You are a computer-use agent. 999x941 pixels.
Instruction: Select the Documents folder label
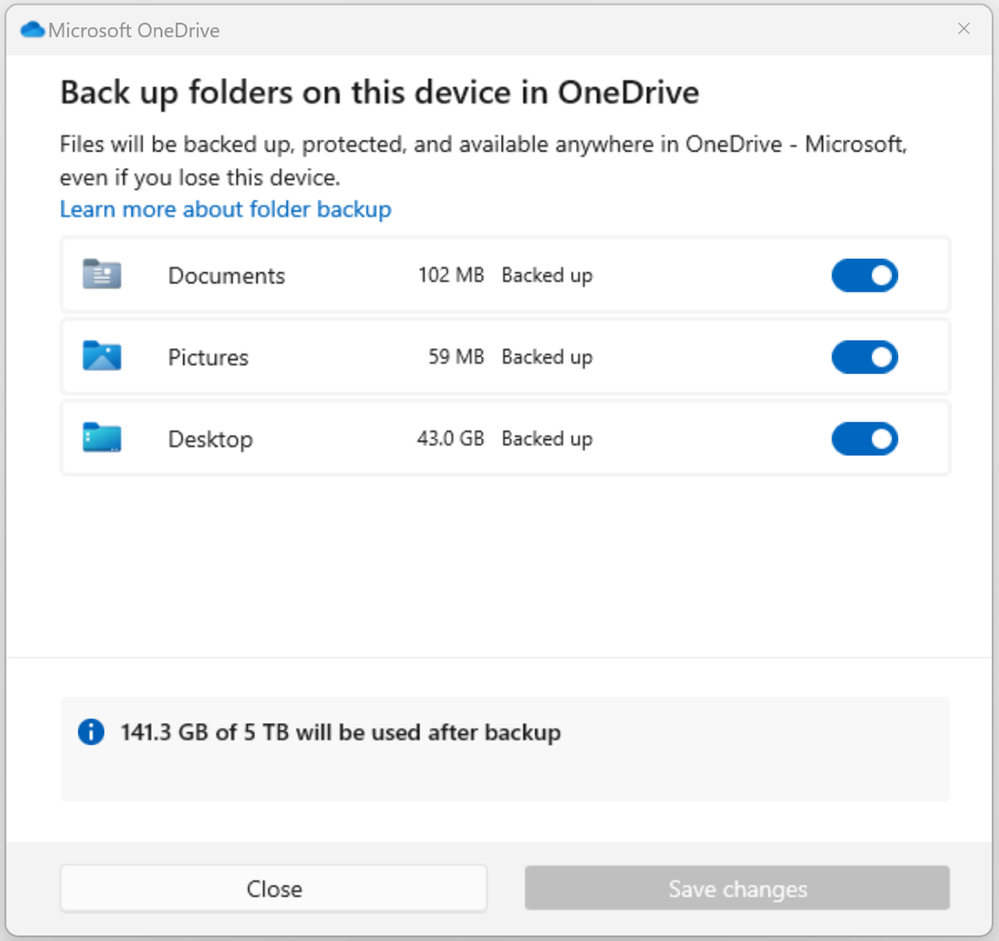[x=226, y=276]
